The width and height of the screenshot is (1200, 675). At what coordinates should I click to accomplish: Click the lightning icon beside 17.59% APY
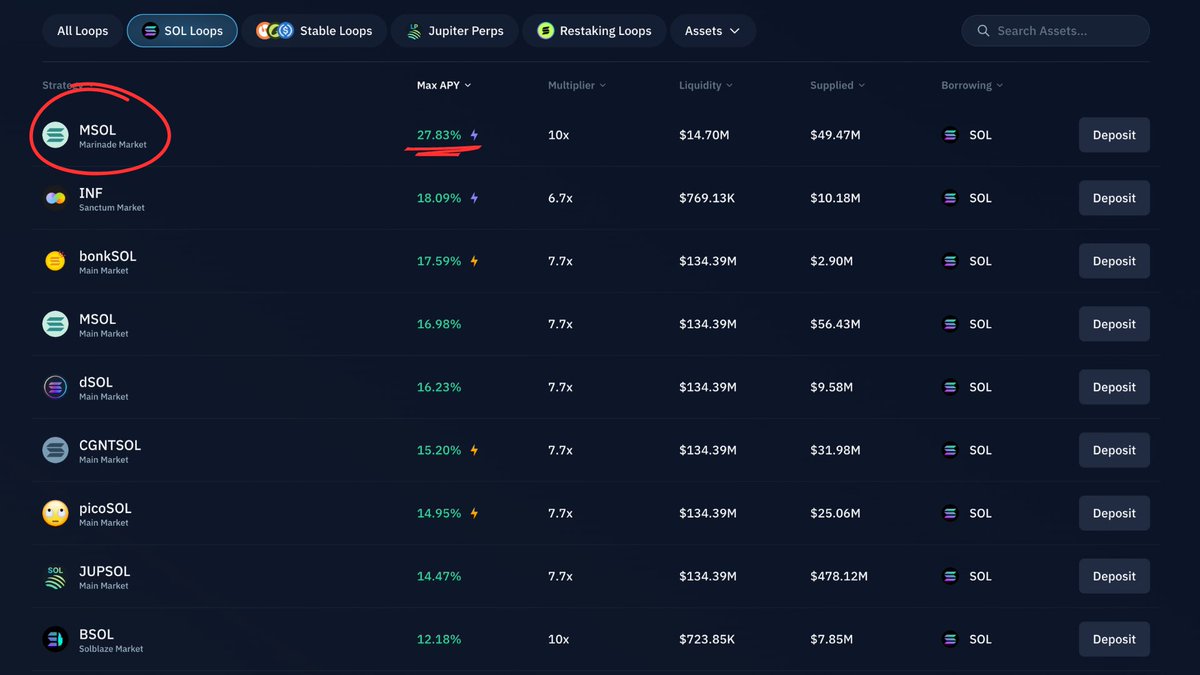tap(474, 261)
